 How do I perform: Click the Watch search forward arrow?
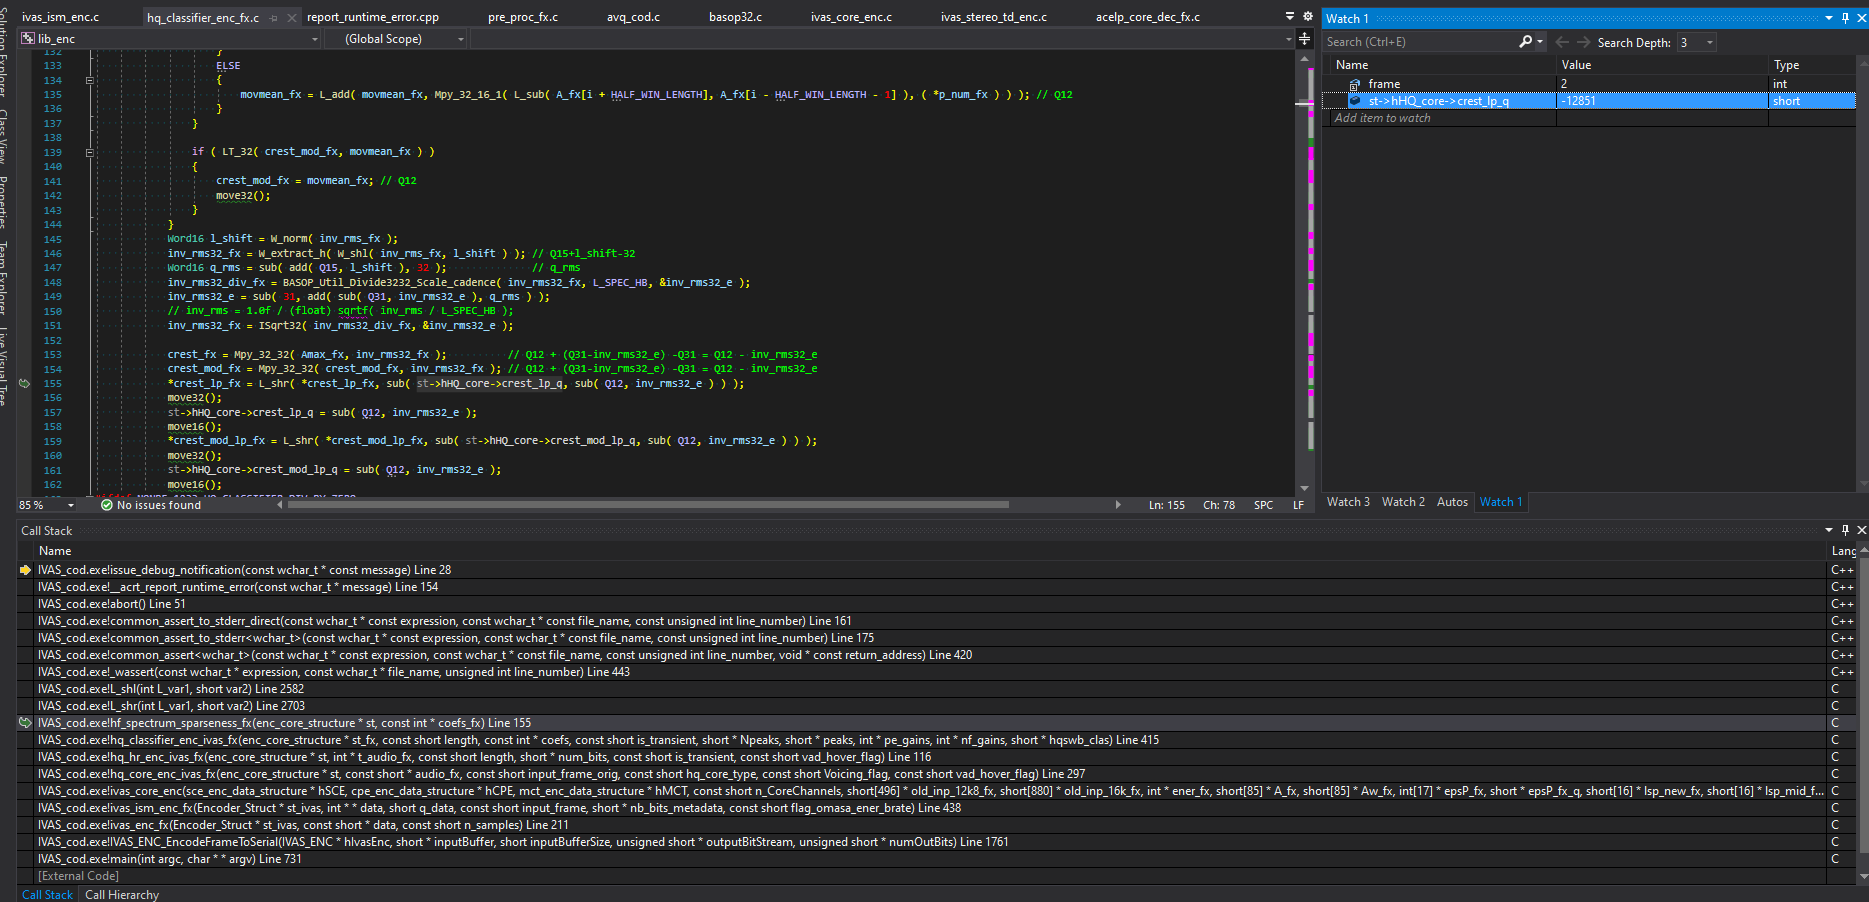point(1583,42)
